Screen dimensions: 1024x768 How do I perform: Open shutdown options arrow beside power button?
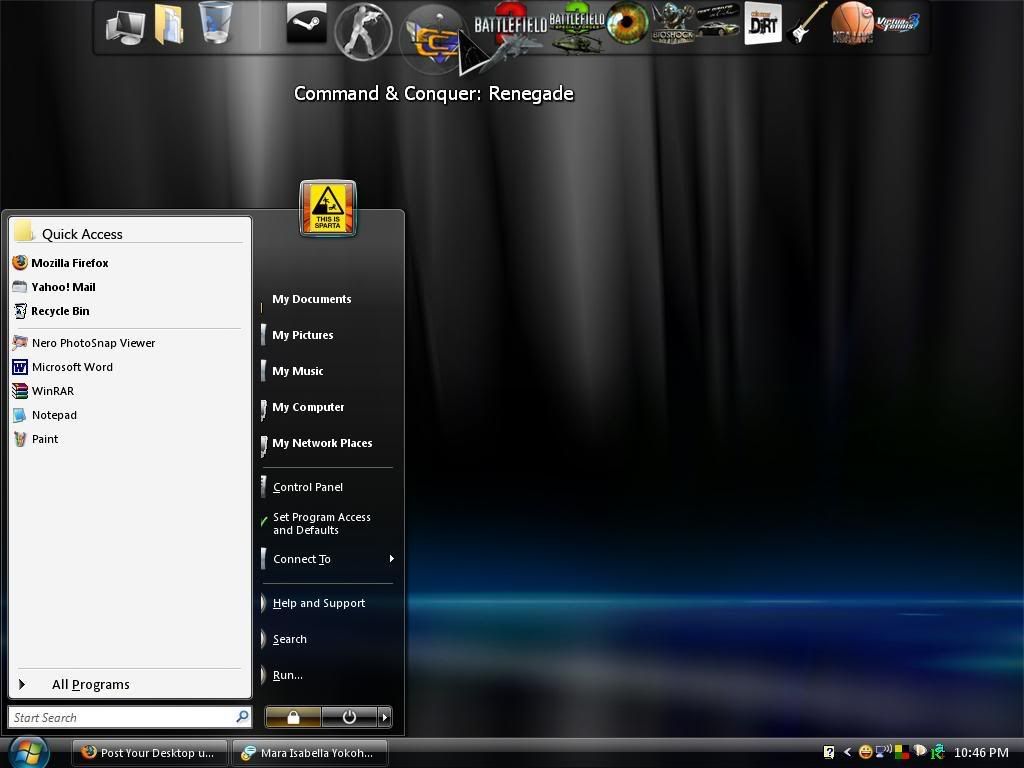(x=384, y=717)
